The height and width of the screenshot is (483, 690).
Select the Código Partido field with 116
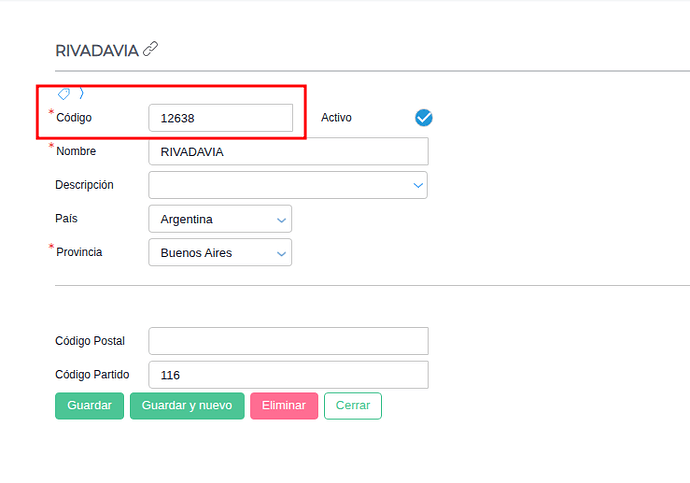(288, 375)
